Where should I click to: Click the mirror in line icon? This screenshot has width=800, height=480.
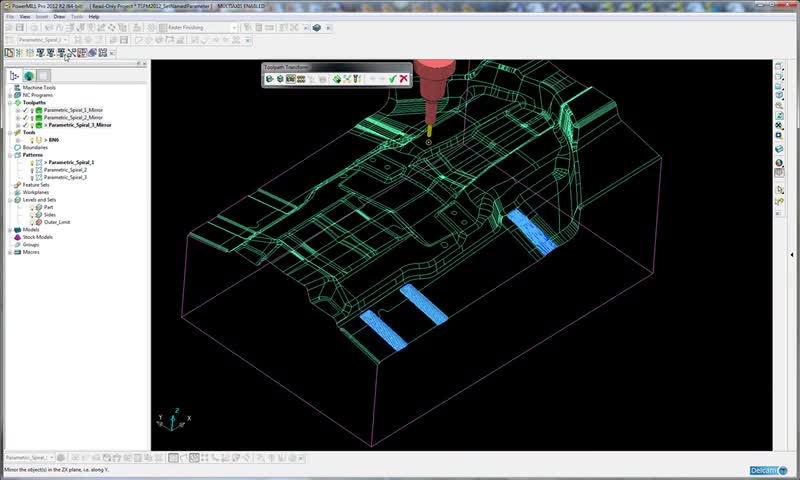[x=72, y=53]
